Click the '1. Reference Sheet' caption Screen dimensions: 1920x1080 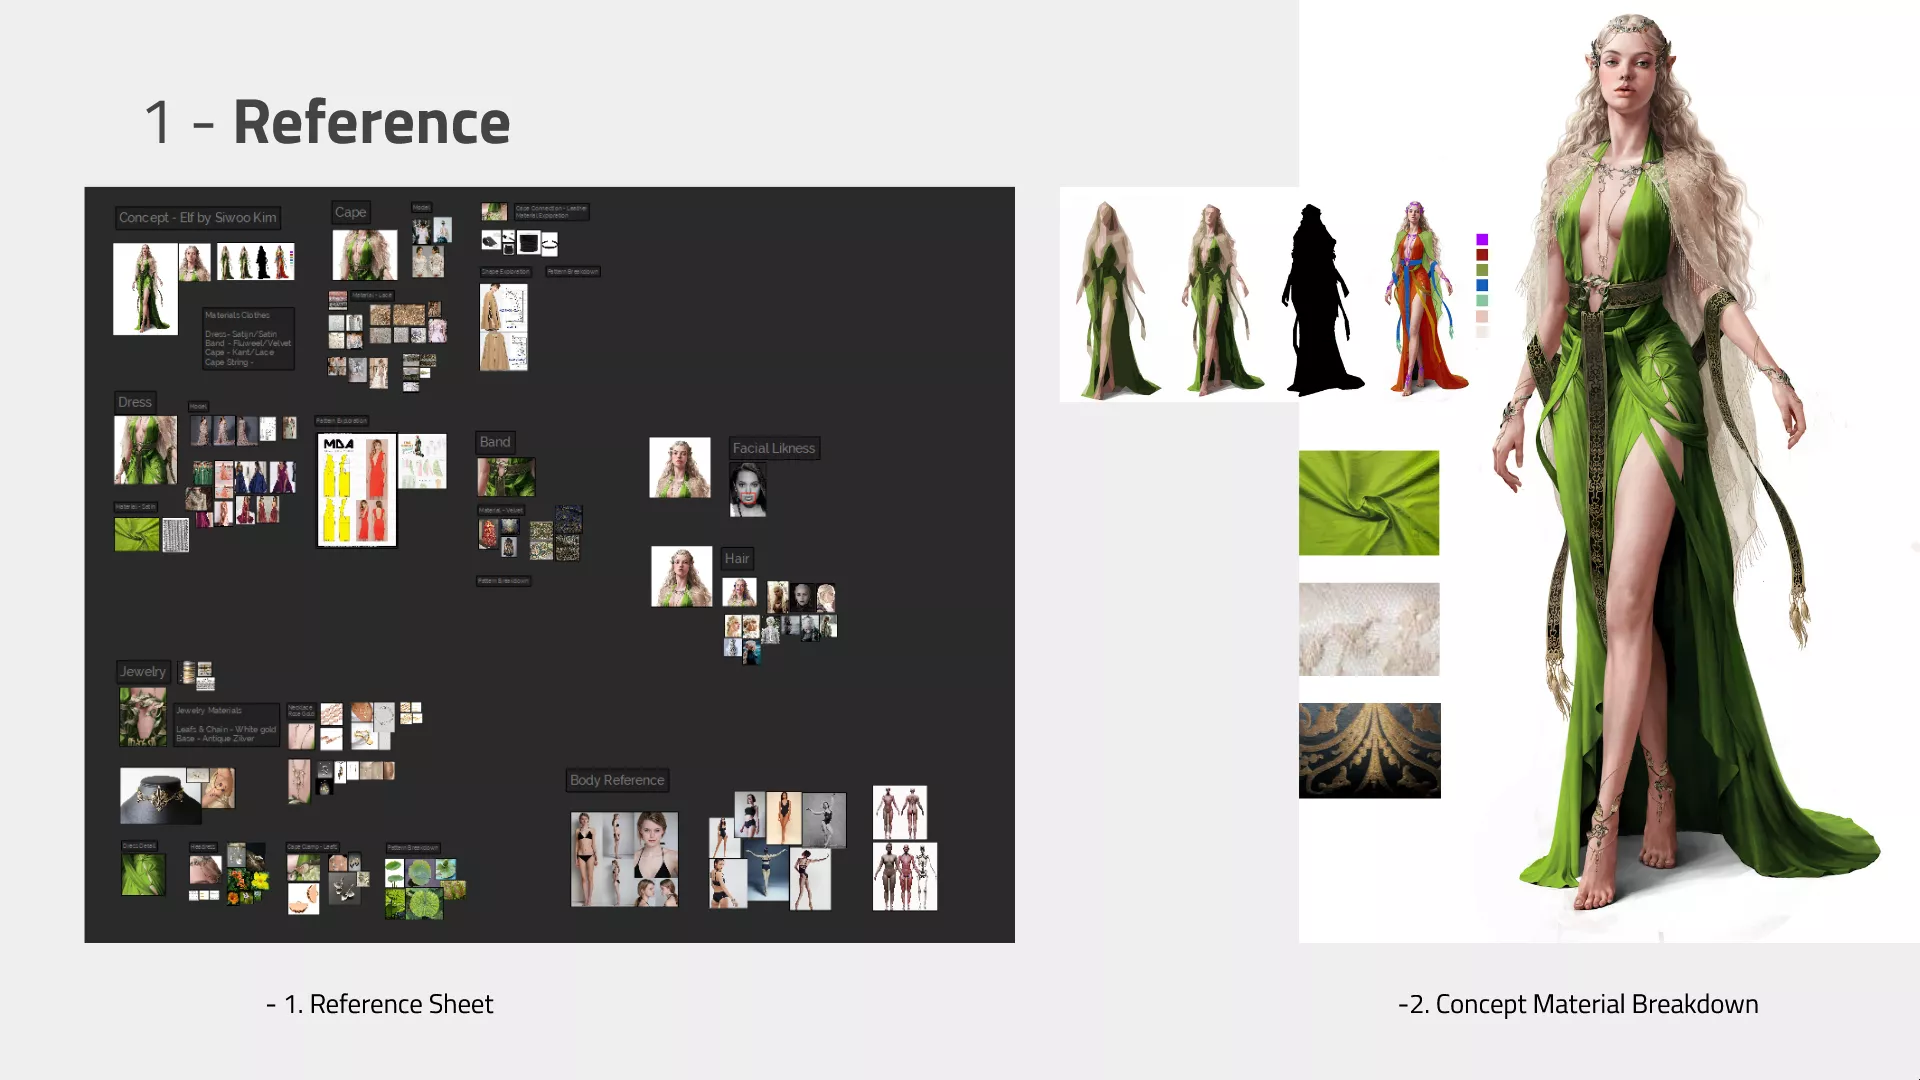click(x=380, y=1004)
